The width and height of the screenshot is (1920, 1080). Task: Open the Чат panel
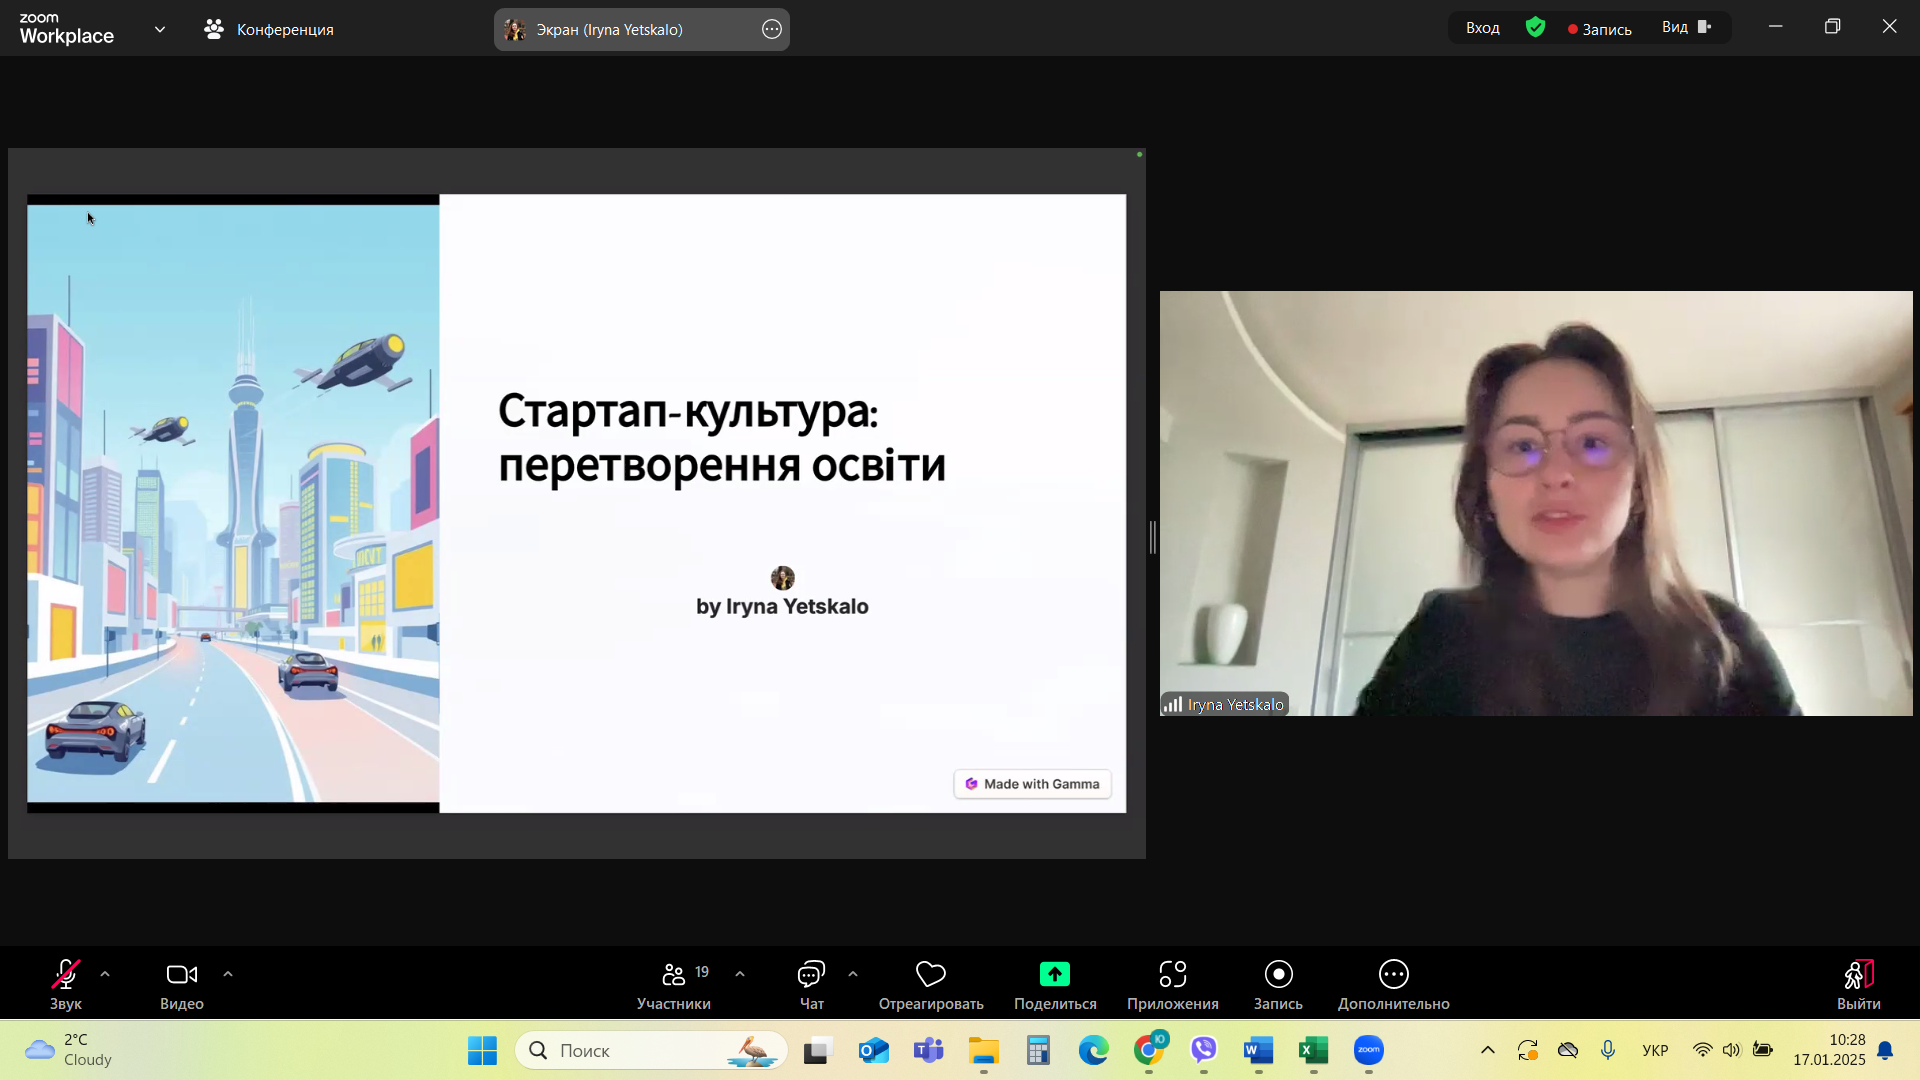811,984
